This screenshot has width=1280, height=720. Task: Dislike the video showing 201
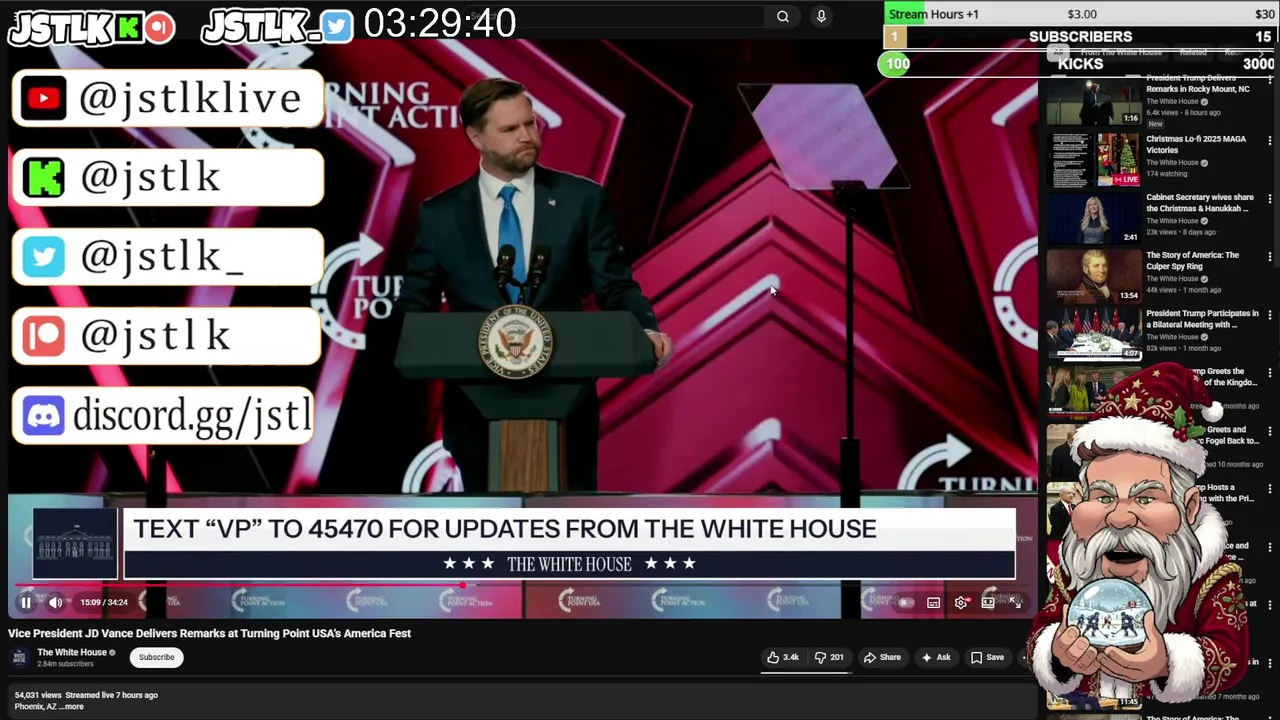click(x=829, y=657)
